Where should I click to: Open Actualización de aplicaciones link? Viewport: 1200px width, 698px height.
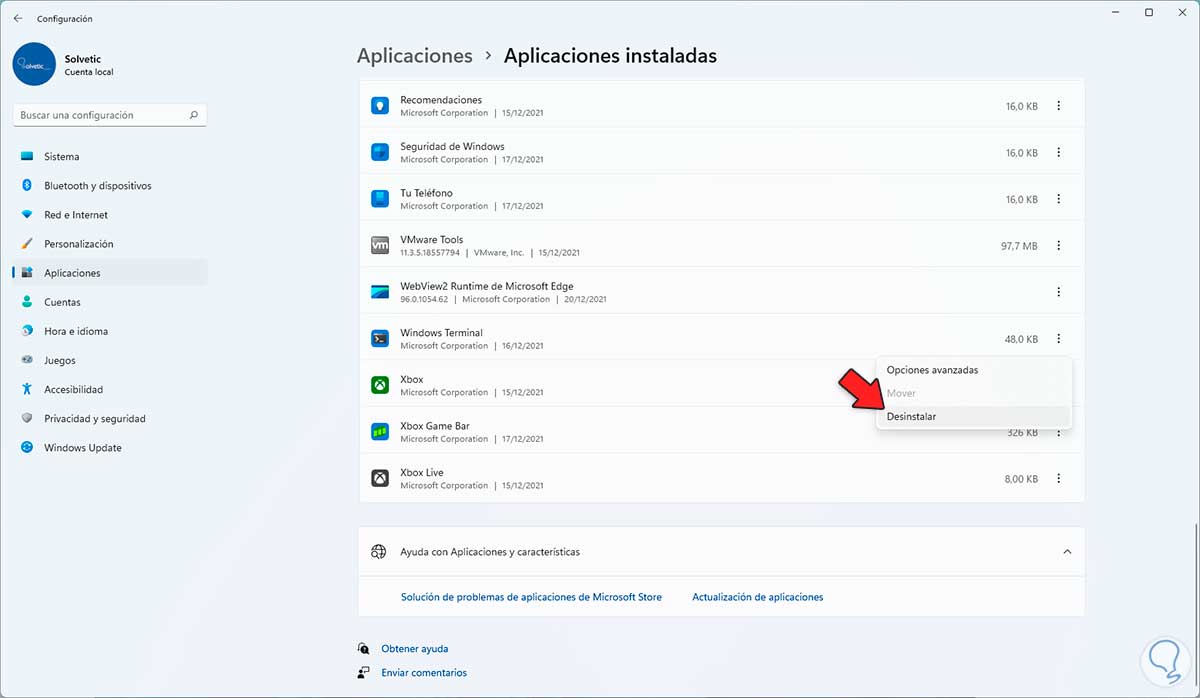pyautogui.click(x=758, y=597)
